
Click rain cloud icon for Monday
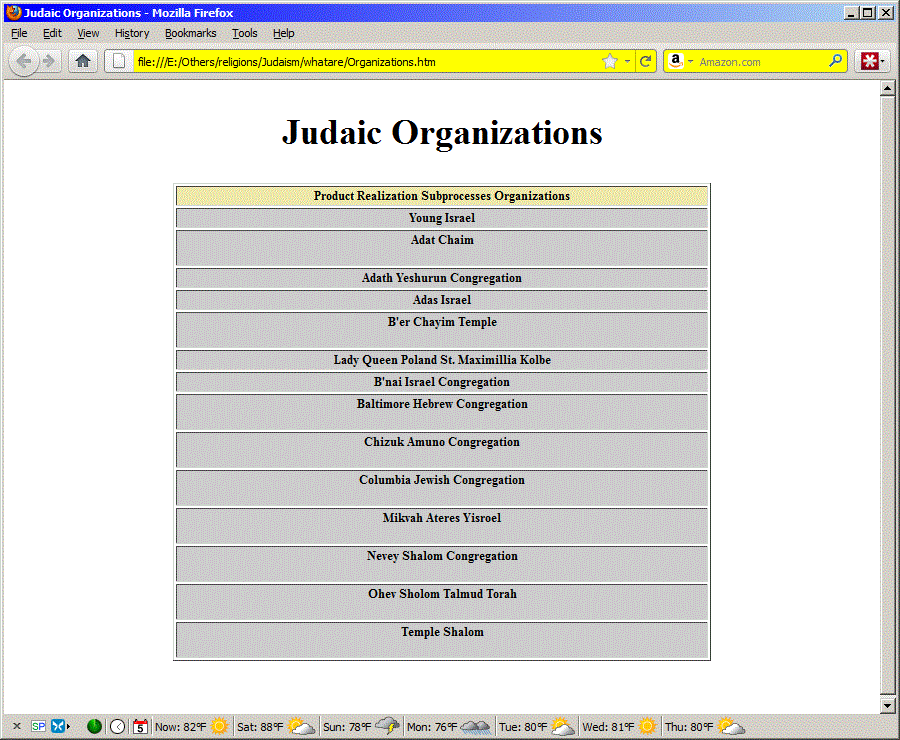point(475,727)
